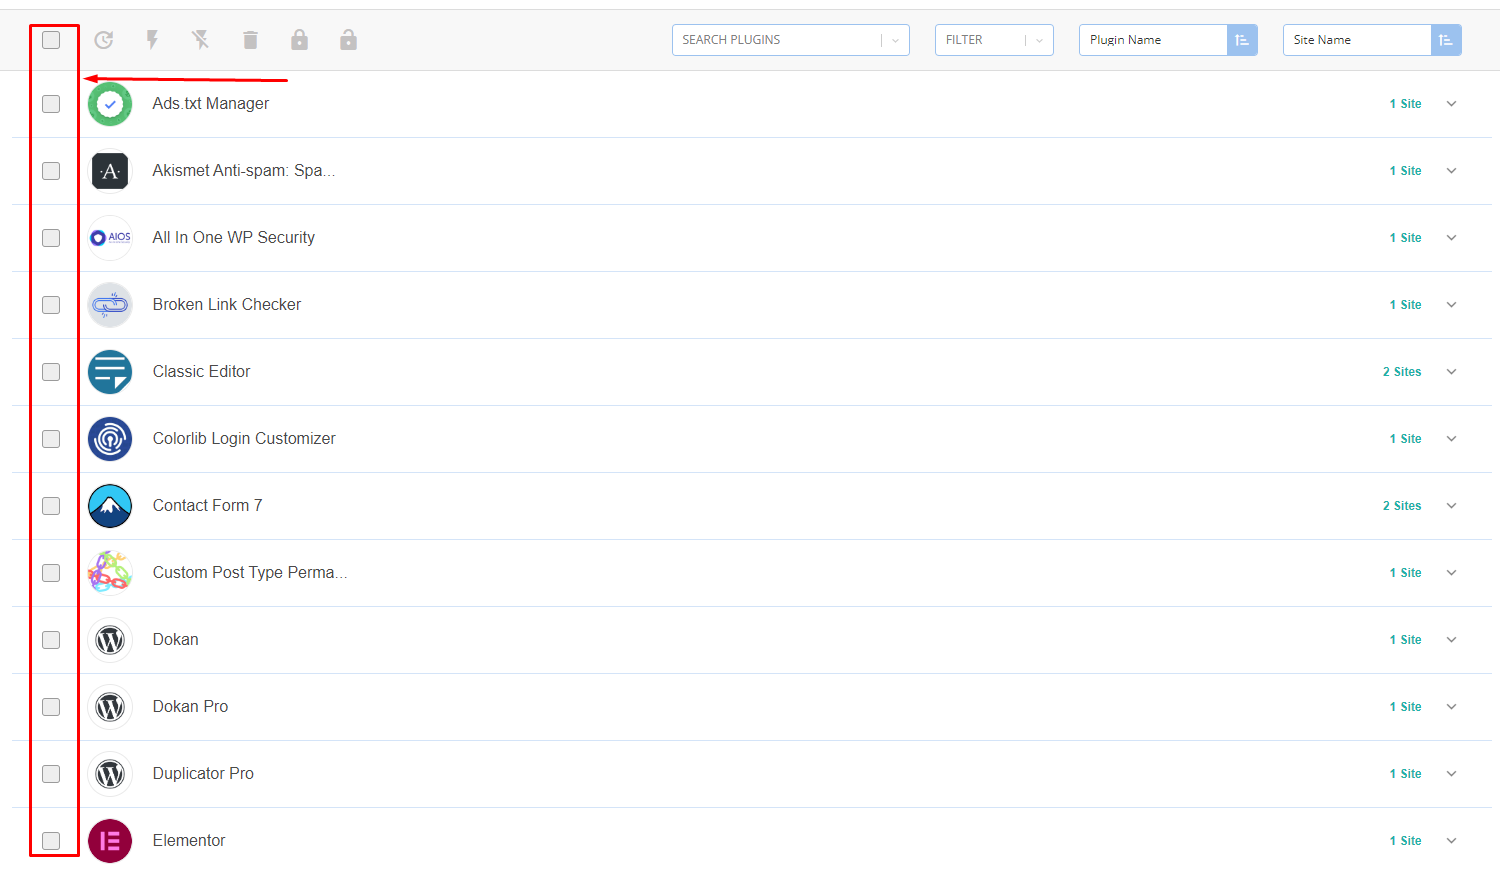
Task: Click '1 Site' link for Dokan Pro
Action: click(x=1405, y=707)
